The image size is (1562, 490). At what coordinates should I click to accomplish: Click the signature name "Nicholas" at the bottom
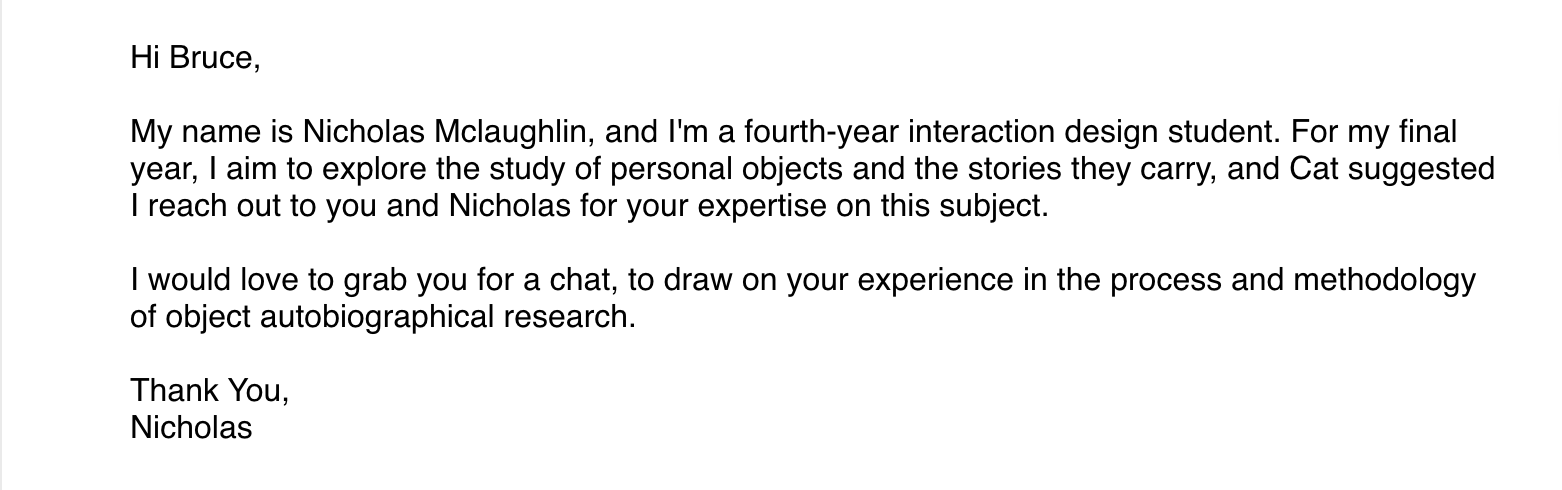191,428
